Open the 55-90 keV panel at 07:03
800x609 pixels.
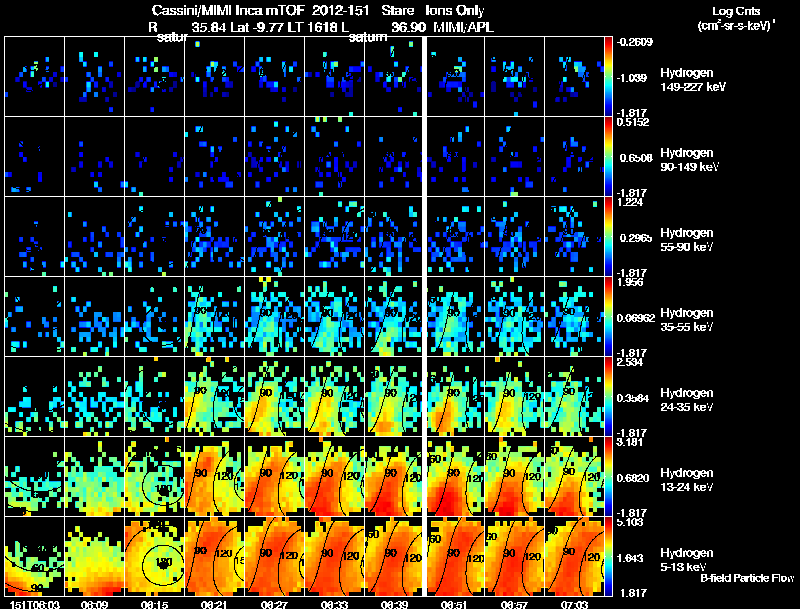[x=574, y=237]
